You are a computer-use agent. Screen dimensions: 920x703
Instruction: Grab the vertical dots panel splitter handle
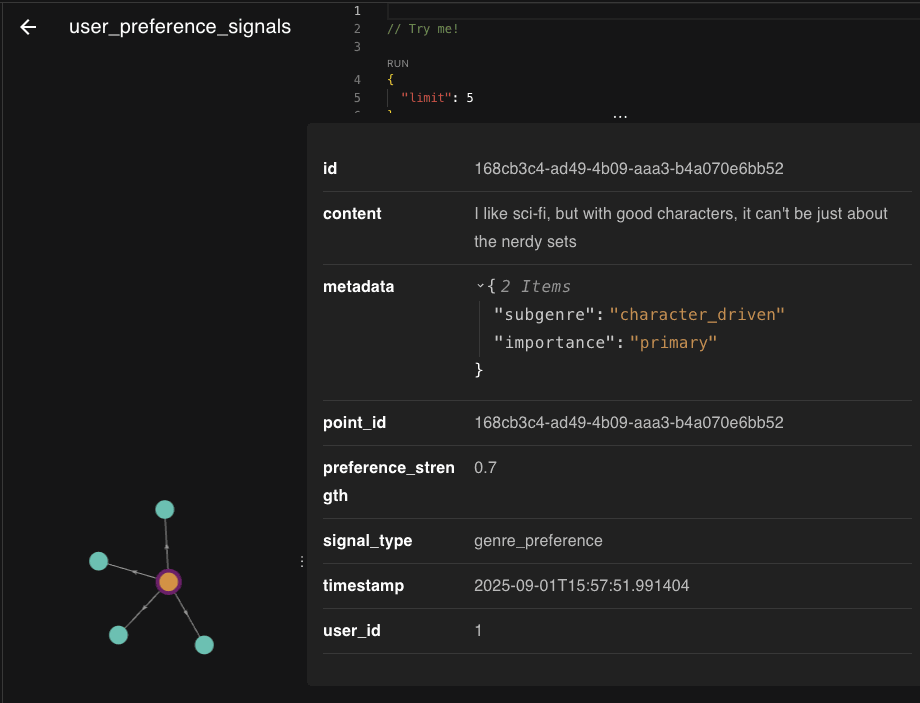point(302,562)
